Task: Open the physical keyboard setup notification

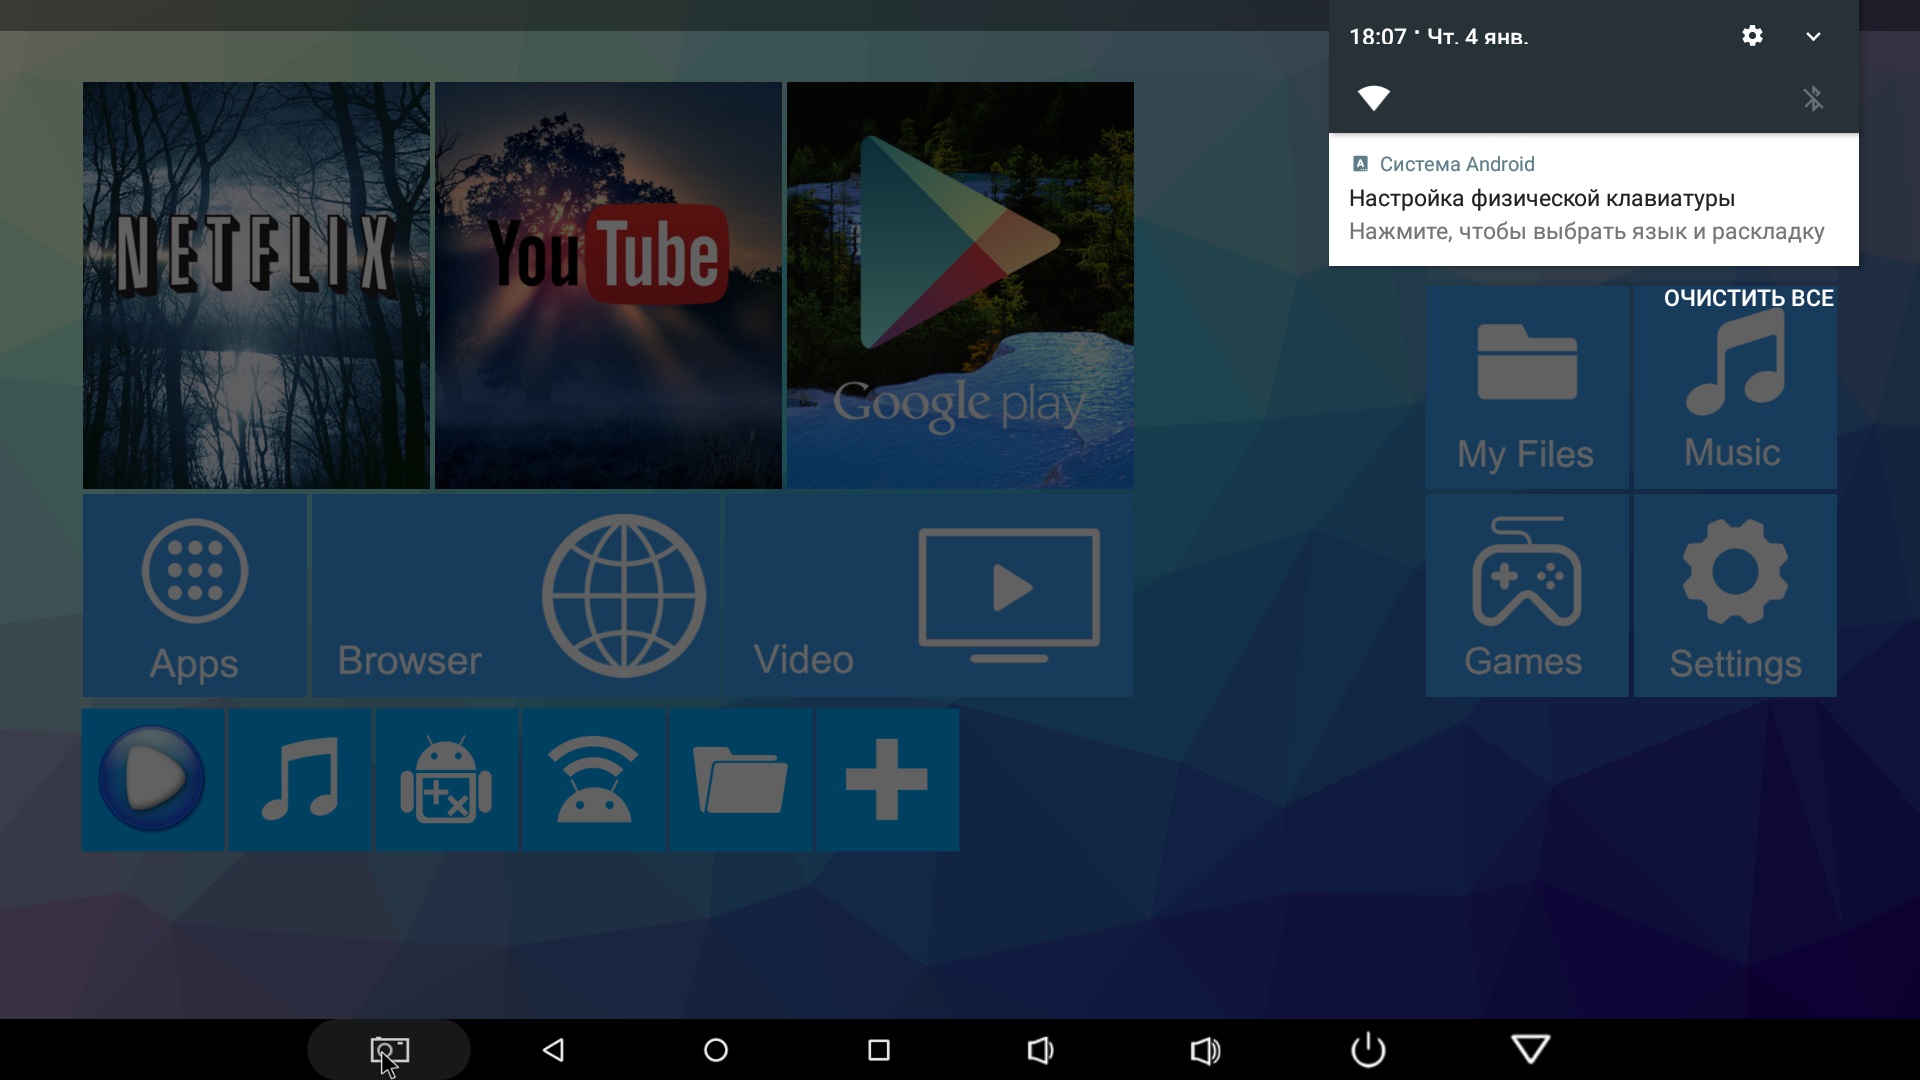Action: [1594, 200]
